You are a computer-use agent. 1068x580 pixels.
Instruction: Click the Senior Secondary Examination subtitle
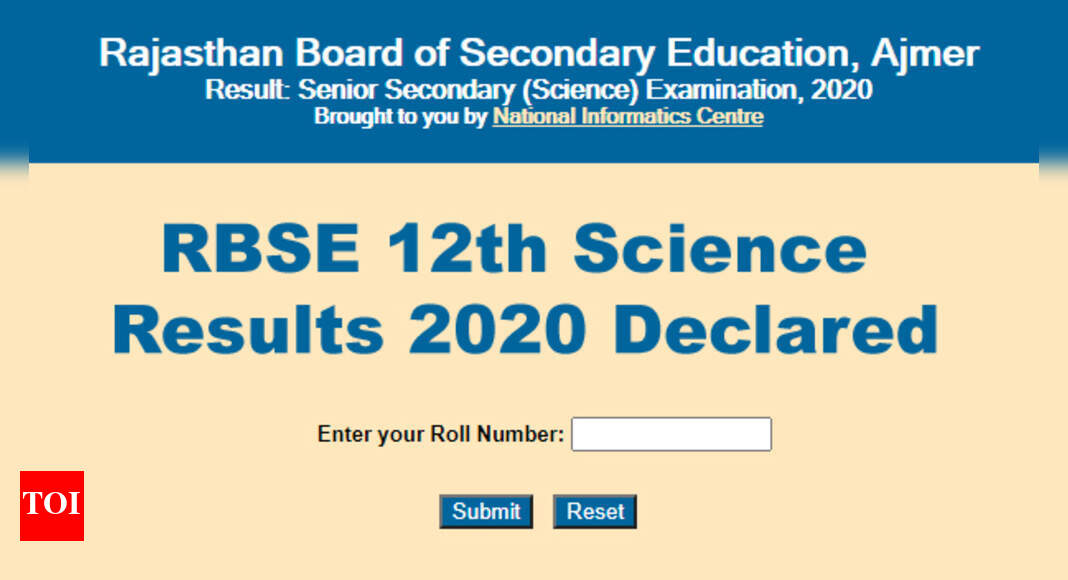click(537, 89)
